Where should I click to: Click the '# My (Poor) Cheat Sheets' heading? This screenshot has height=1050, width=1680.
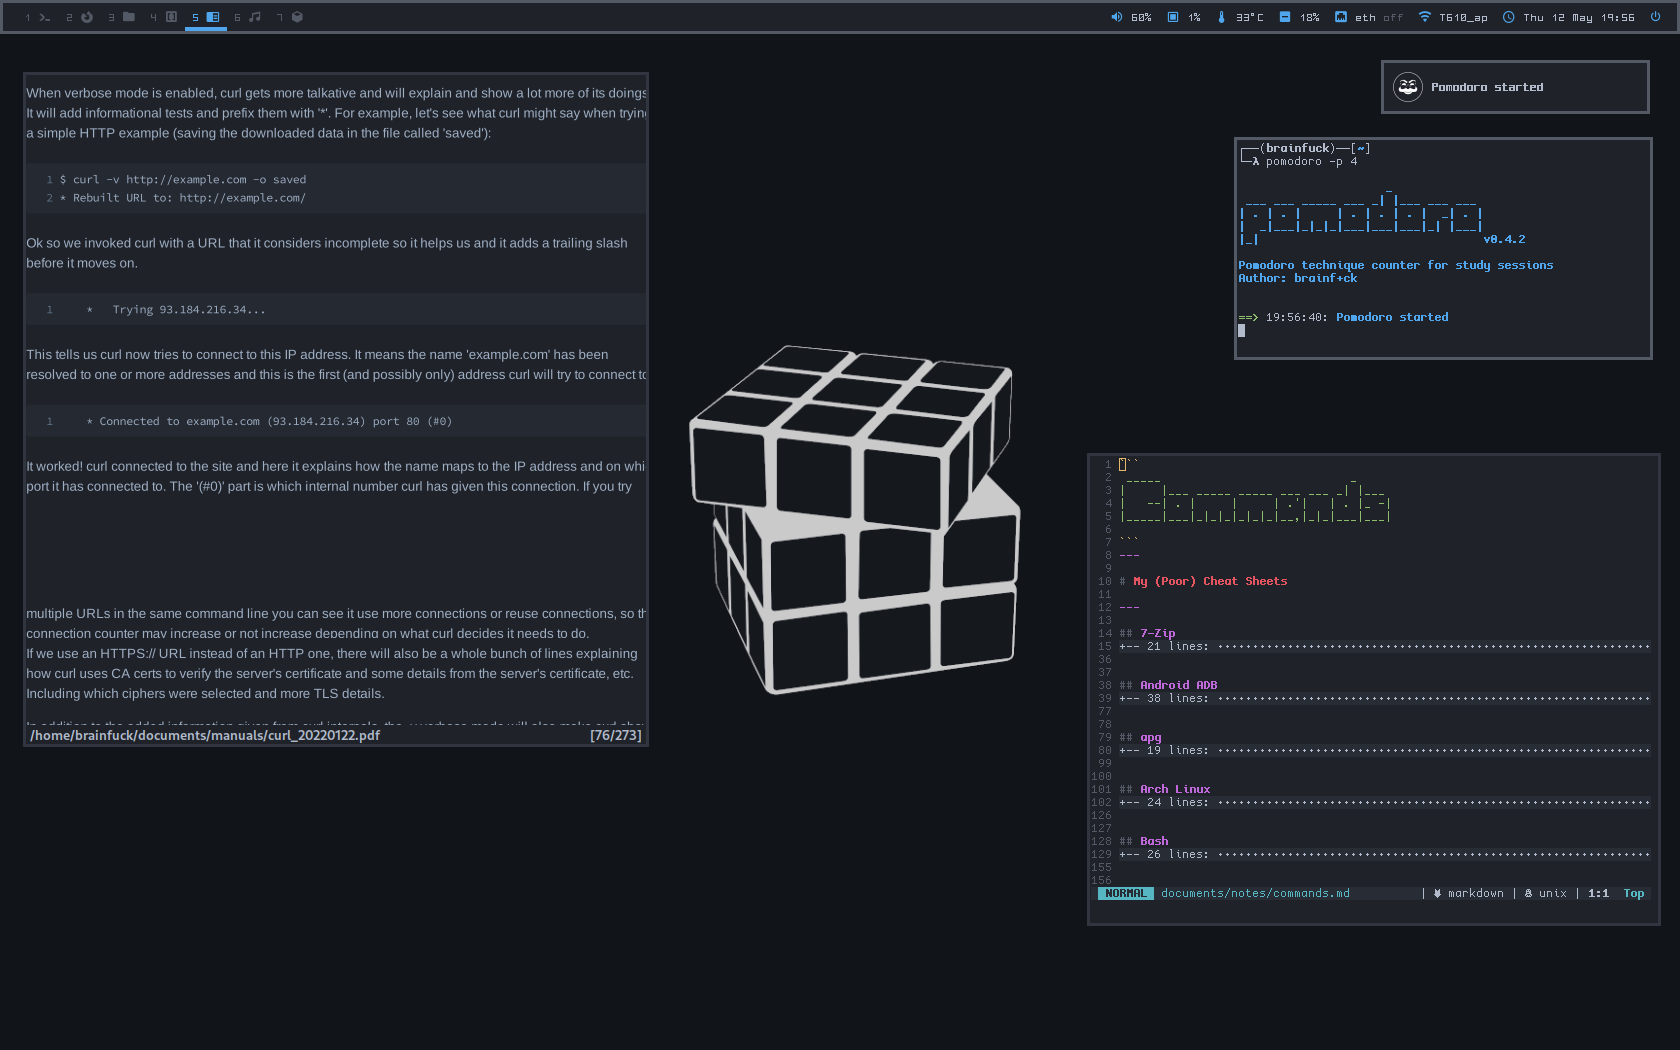(x=1203, y=582)
